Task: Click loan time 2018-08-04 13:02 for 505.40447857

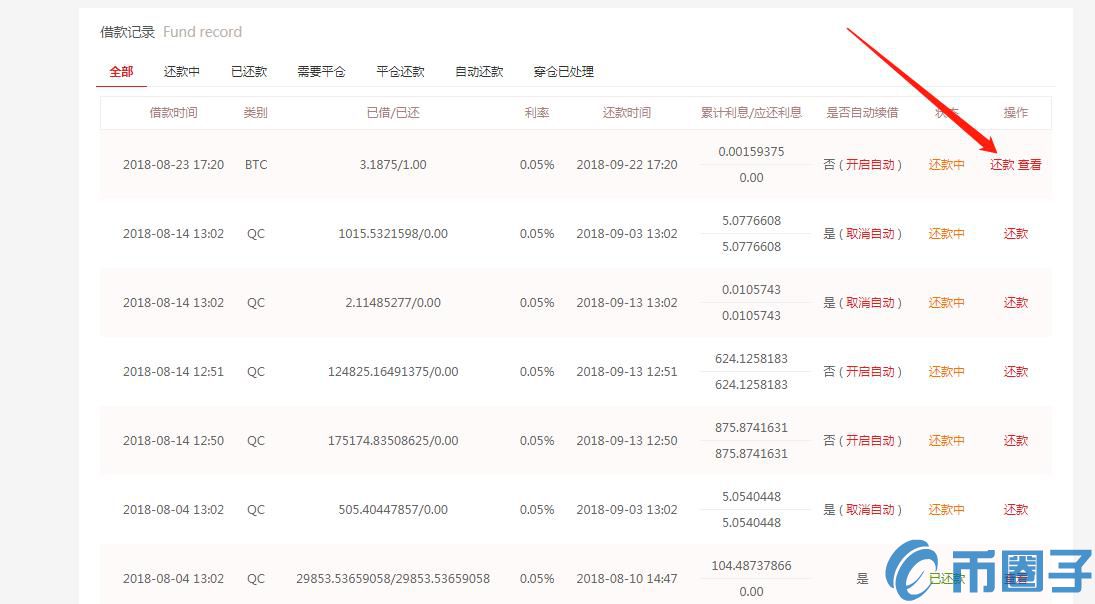Action: (173, 510)
